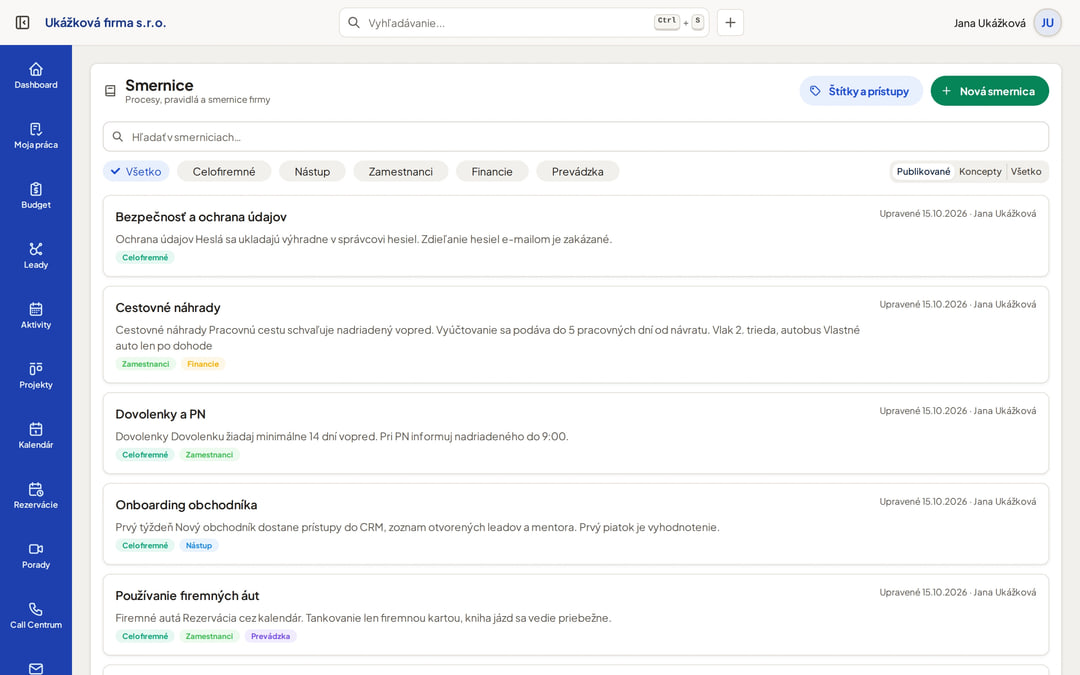
Task: Click Prevádzka tag on Používanie firemných áut
Action: (271, 636)
